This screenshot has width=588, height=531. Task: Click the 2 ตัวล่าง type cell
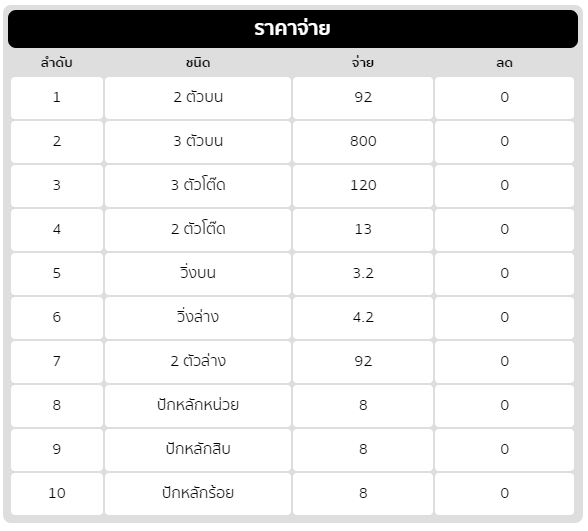coord(198,362)
